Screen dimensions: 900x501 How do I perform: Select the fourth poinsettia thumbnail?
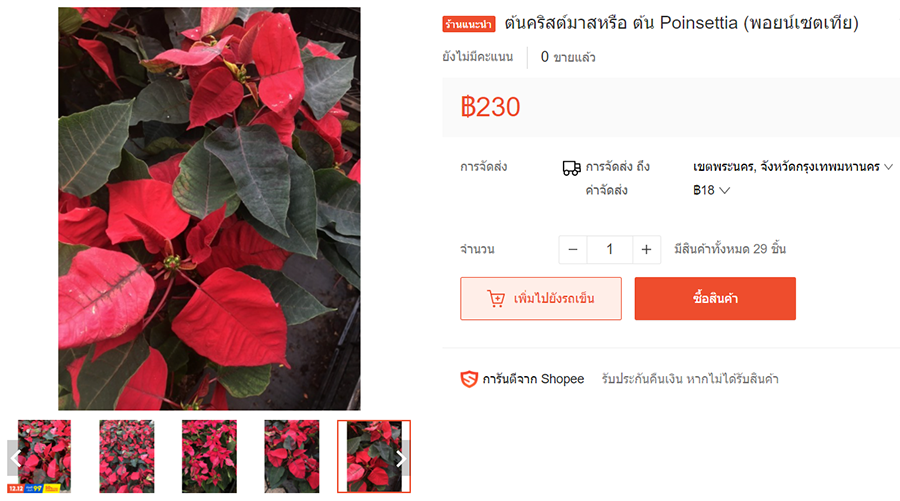pos(292,456)
